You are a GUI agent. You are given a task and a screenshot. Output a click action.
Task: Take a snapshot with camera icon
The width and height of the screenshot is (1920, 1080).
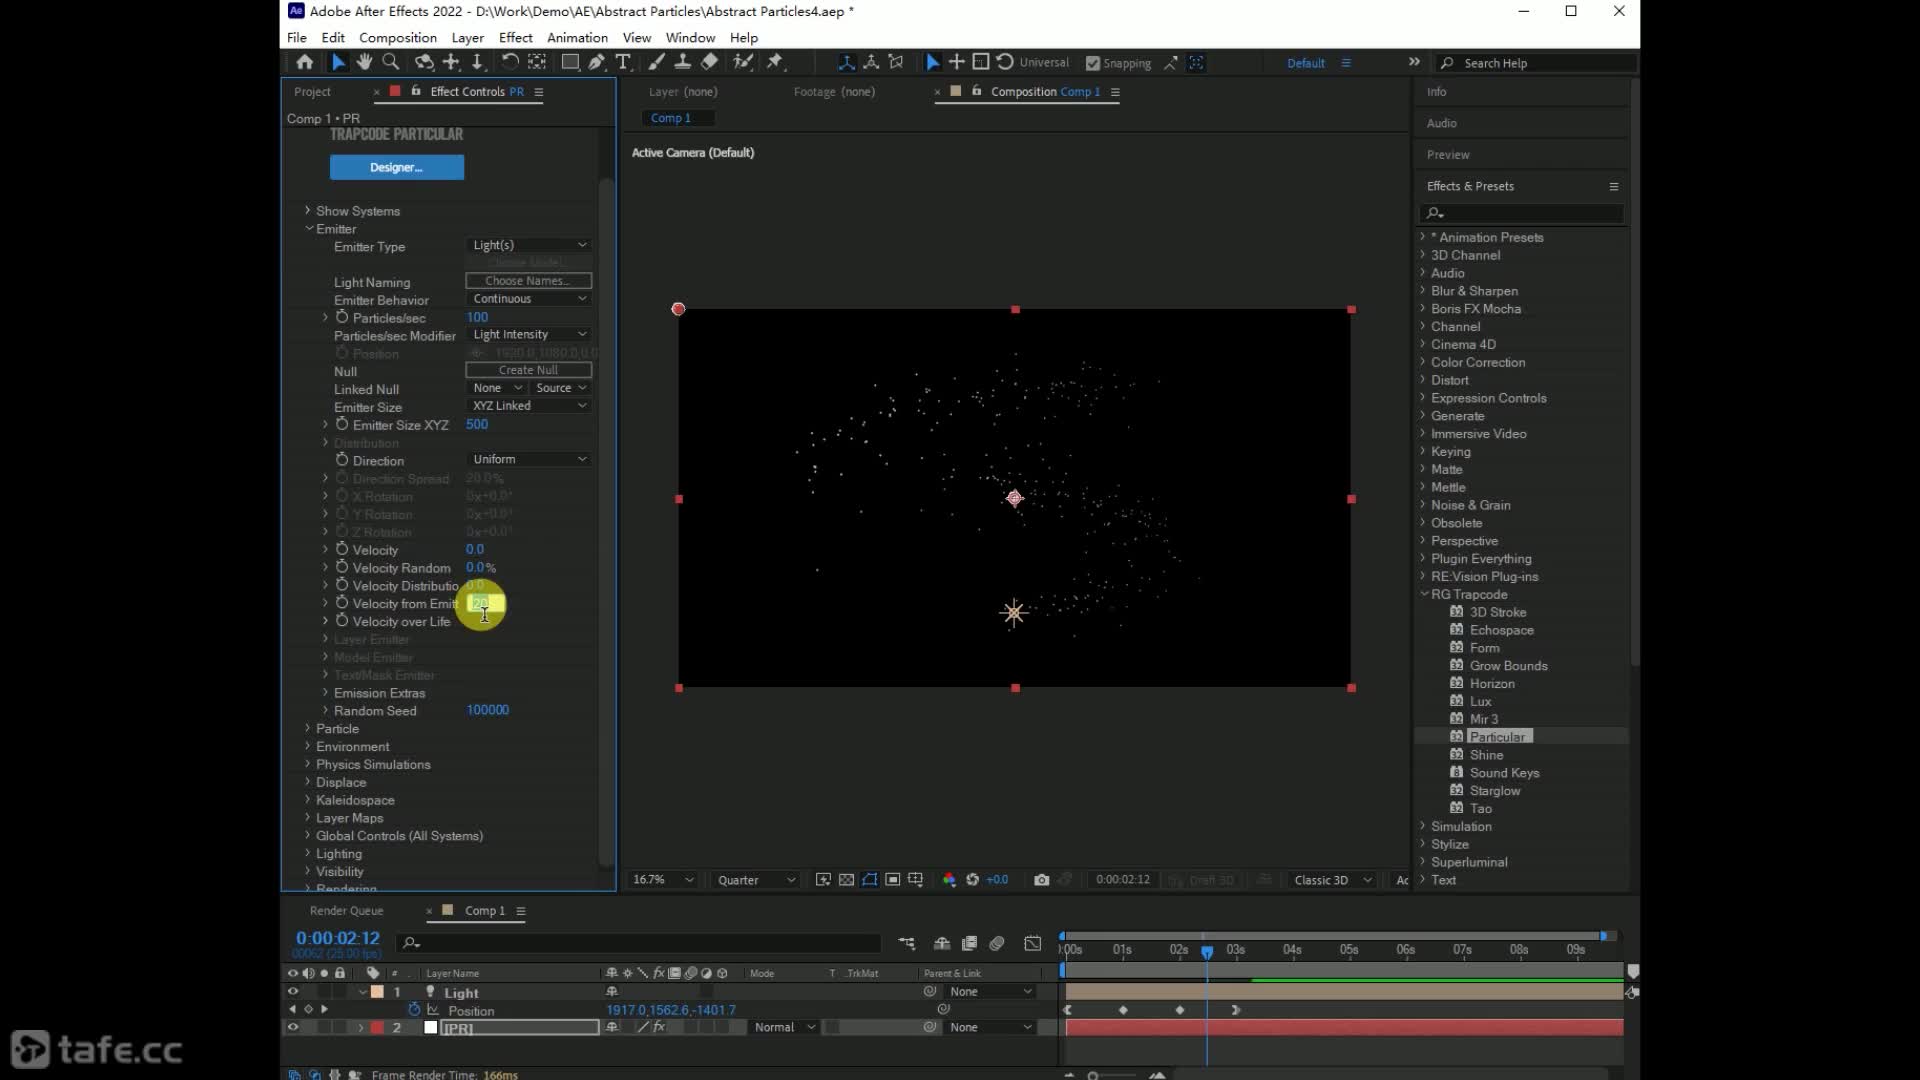1041,880
